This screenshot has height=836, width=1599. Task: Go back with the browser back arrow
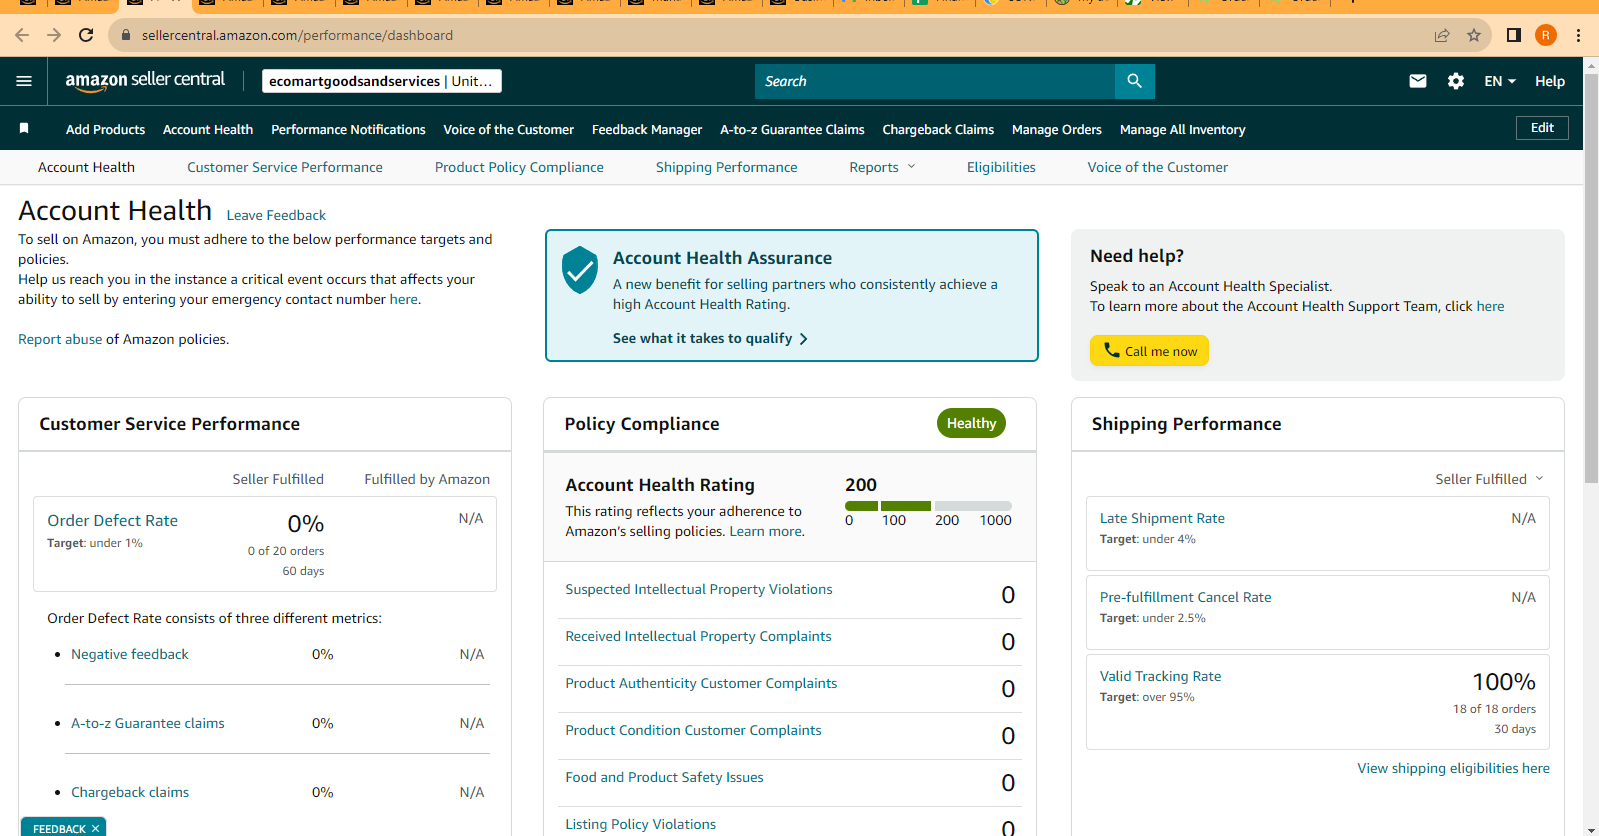tap(22, 35)
